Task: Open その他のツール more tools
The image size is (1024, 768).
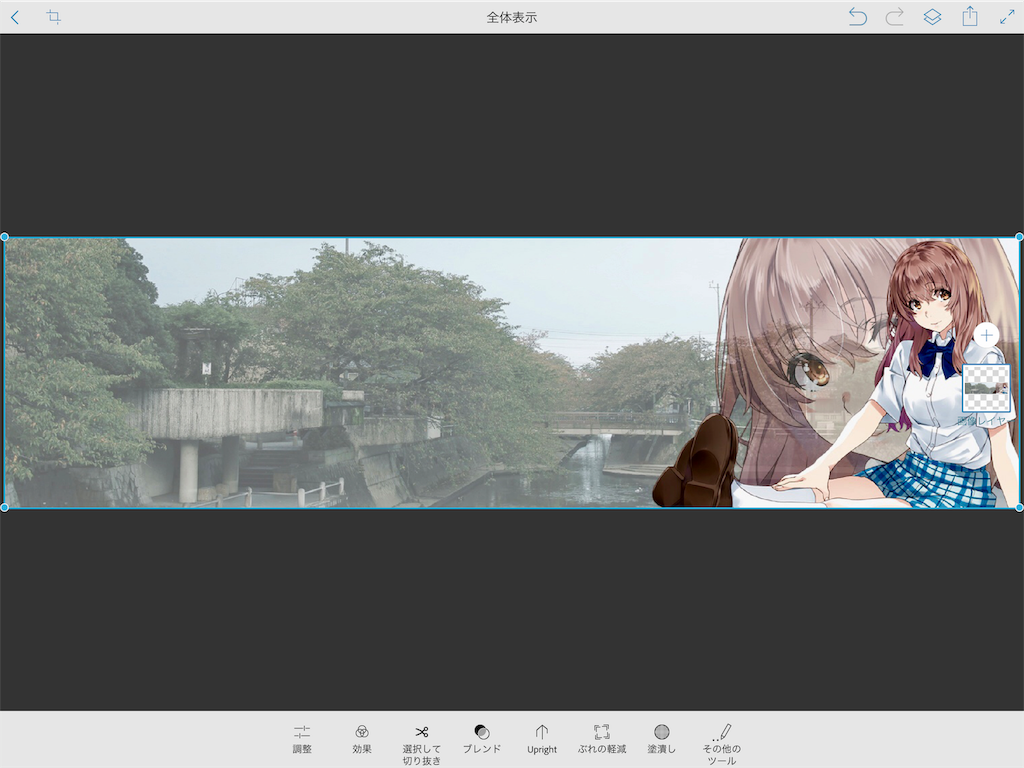Action: (722, 745)
